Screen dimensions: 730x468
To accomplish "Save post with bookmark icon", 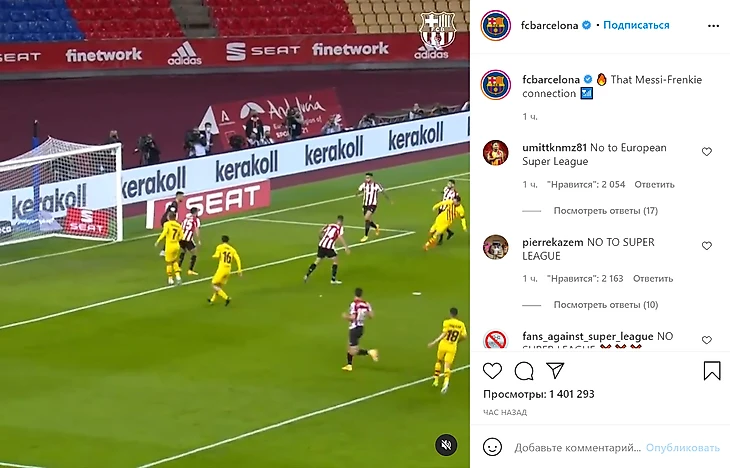I will coord(712,371).
